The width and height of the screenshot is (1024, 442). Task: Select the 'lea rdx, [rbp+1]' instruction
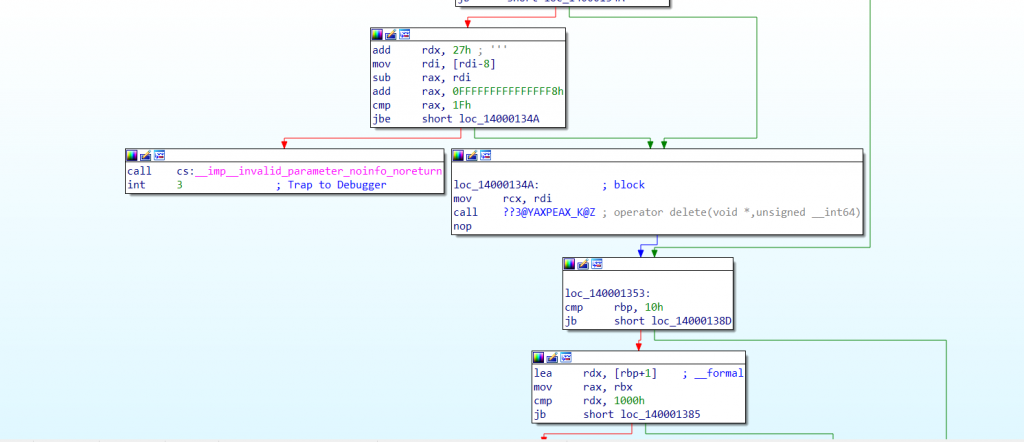tap(595, 373)
